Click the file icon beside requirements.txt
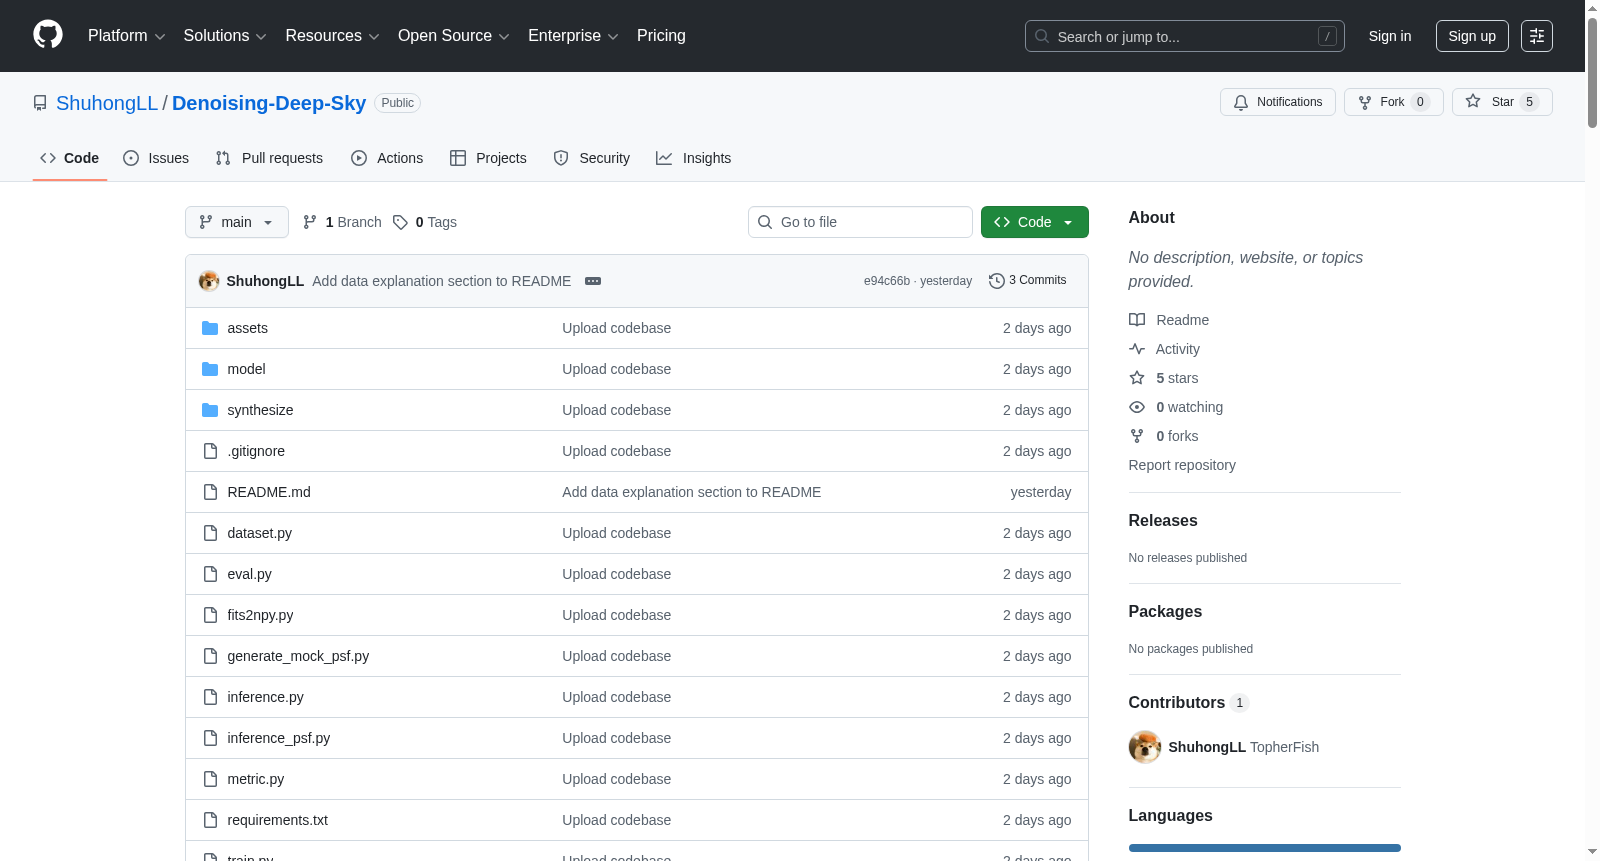 point(210,820)
